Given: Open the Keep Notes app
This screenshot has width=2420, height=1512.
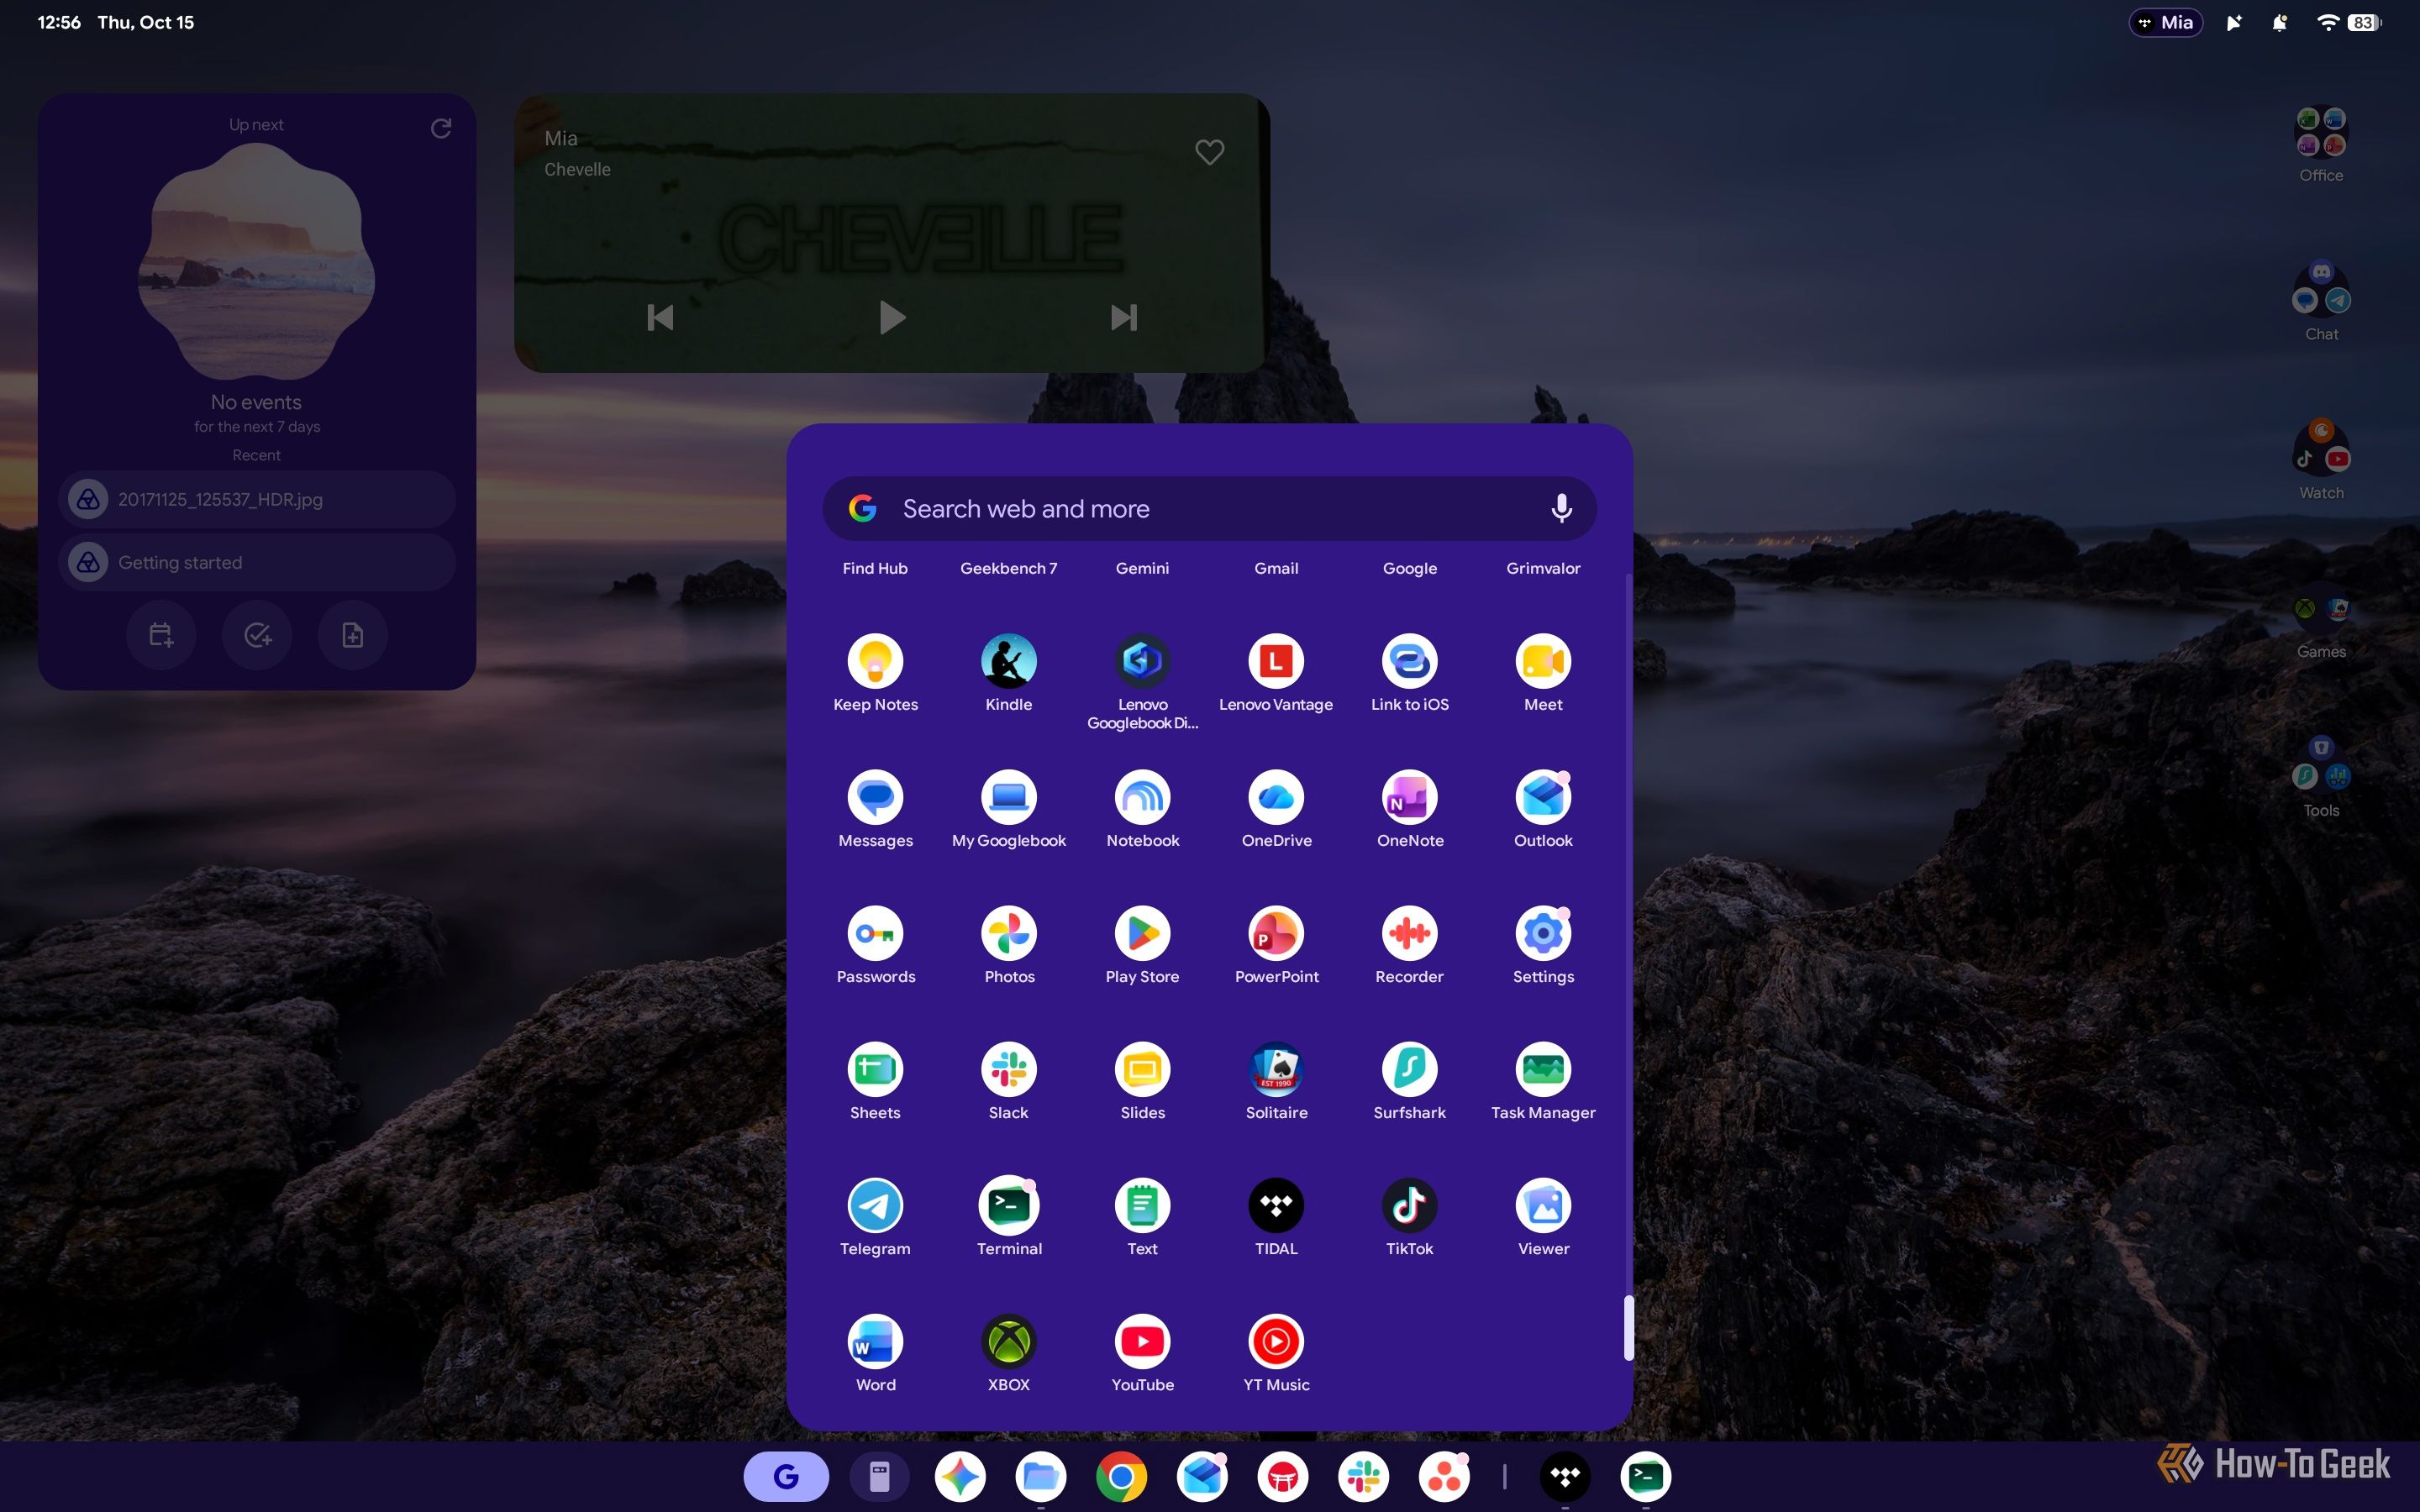Looking at the screenshot, I should (x=875, y=661).
